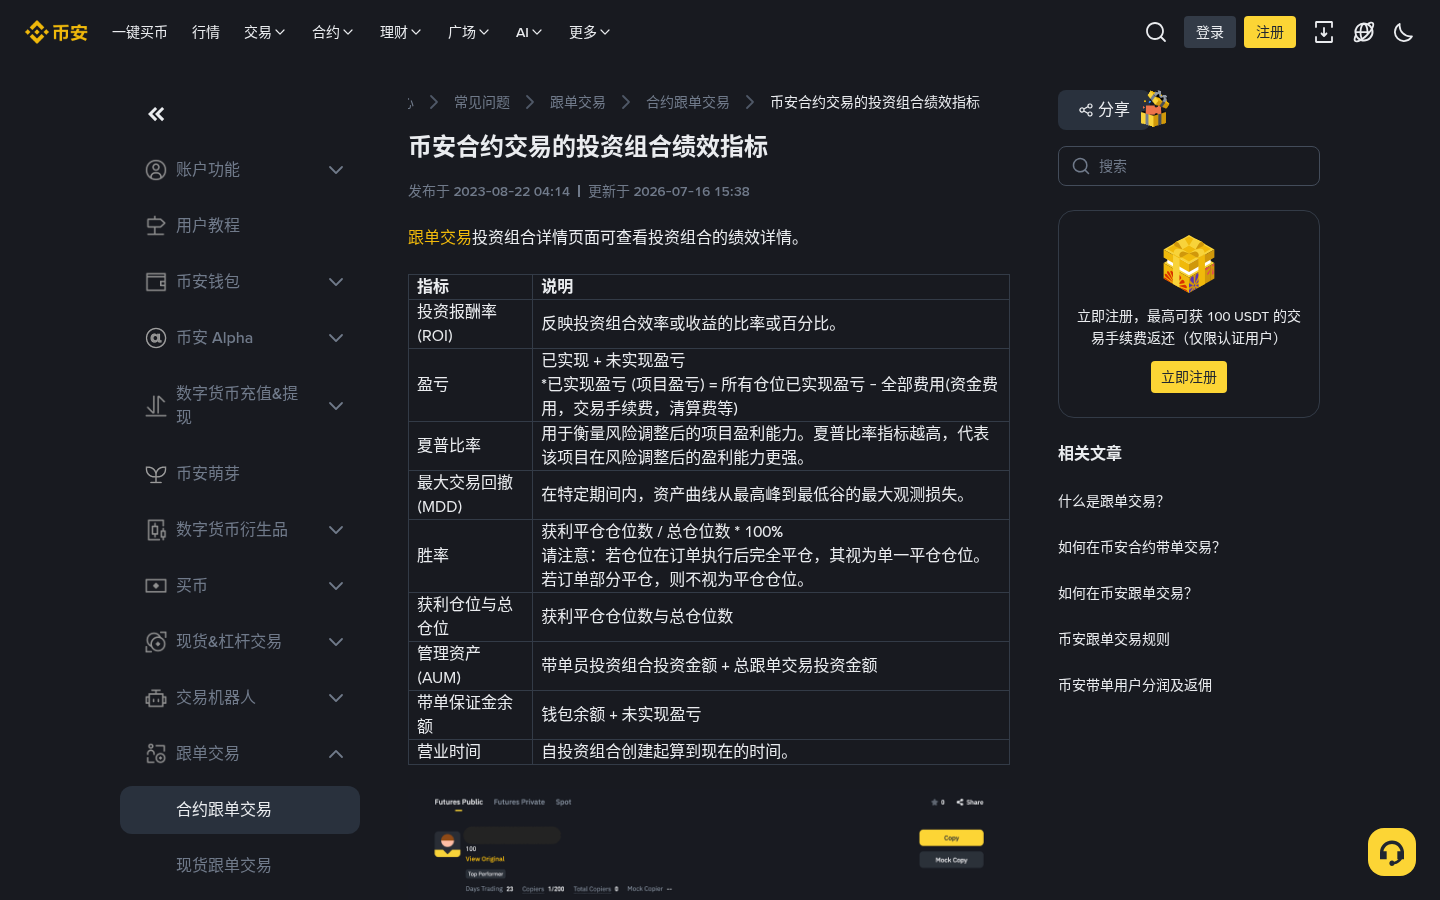1440x900 pixels.
Task: Expand the 币安钱包 chevron
Action: click(336, 282)
